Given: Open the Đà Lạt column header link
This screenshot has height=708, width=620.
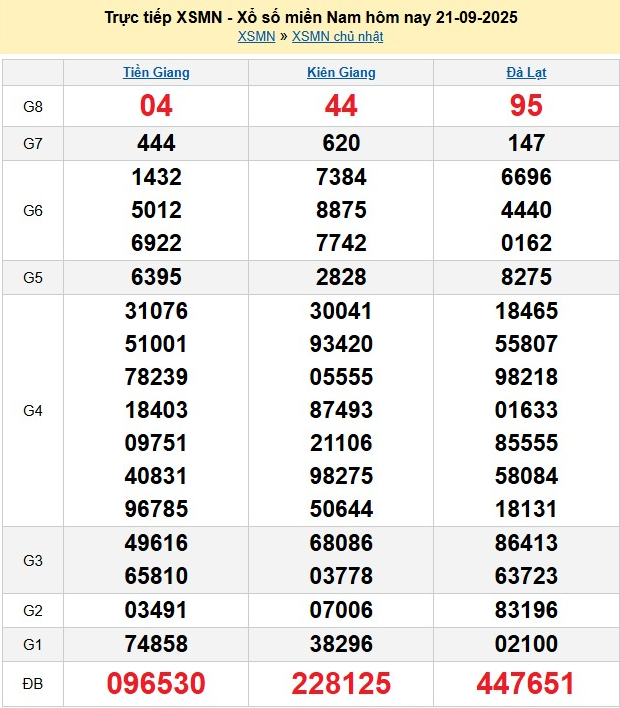Looking at the screenshot, I should (526, 73).
